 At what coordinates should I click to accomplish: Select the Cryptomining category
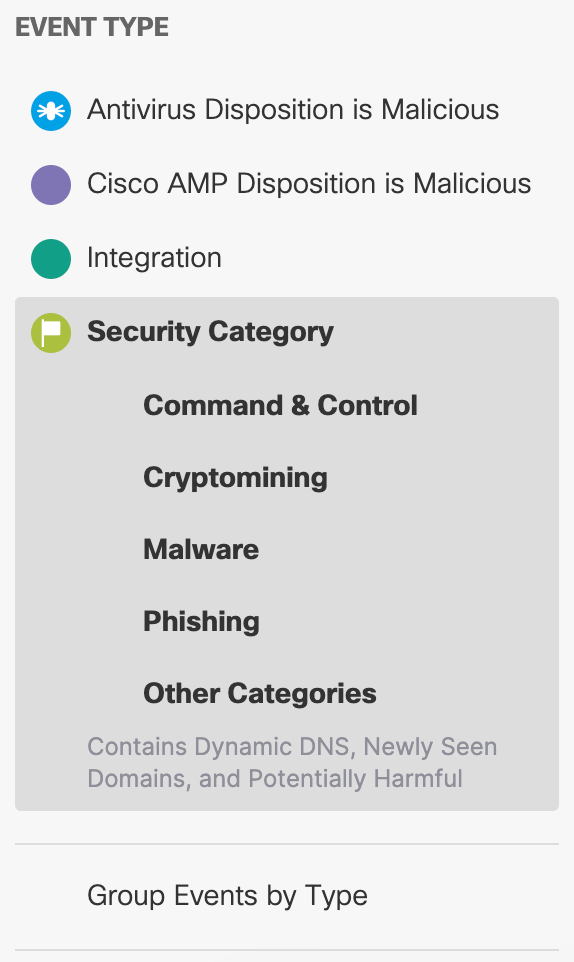(235, 478)
